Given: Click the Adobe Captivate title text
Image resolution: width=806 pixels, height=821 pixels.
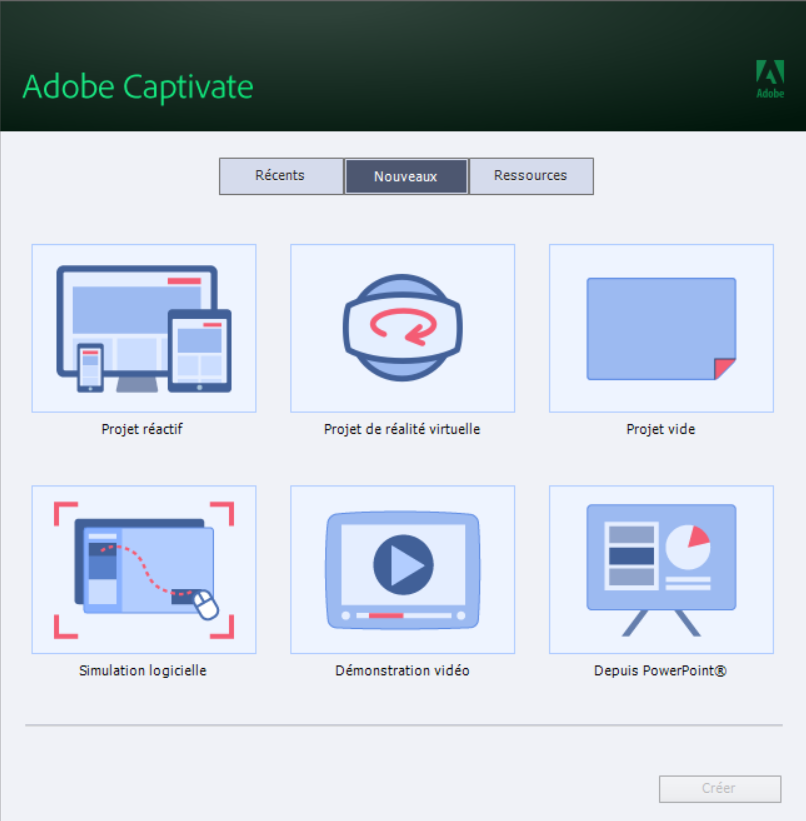Looking at the screenshot, I should point(138,87).
